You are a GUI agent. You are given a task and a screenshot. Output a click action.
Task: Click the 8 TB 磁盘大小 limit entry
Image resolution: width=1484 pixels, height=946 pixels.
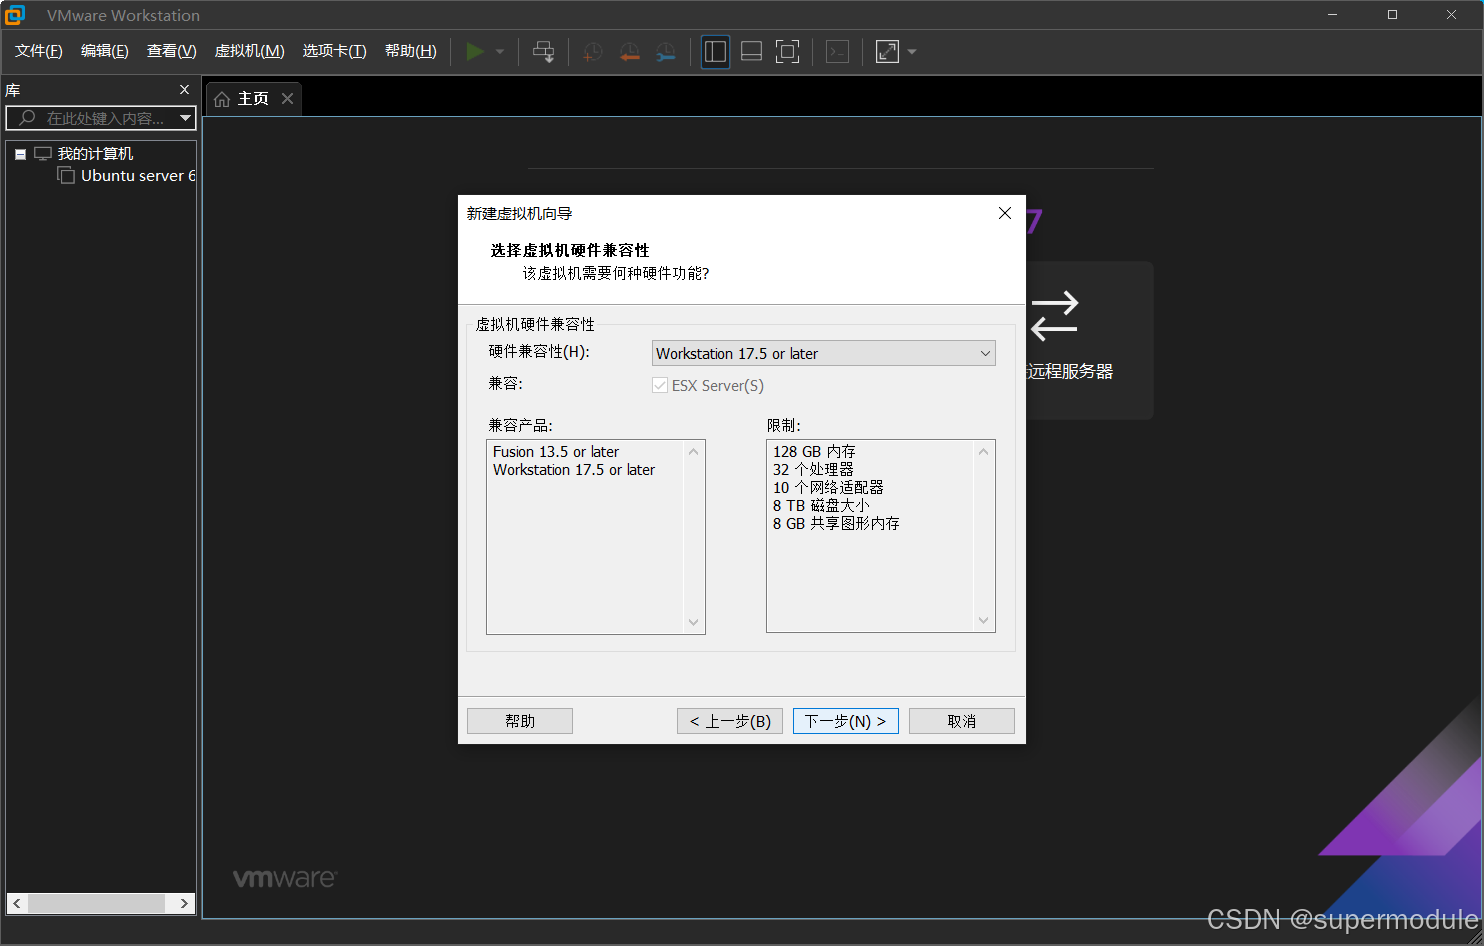(x=821, y=506)
